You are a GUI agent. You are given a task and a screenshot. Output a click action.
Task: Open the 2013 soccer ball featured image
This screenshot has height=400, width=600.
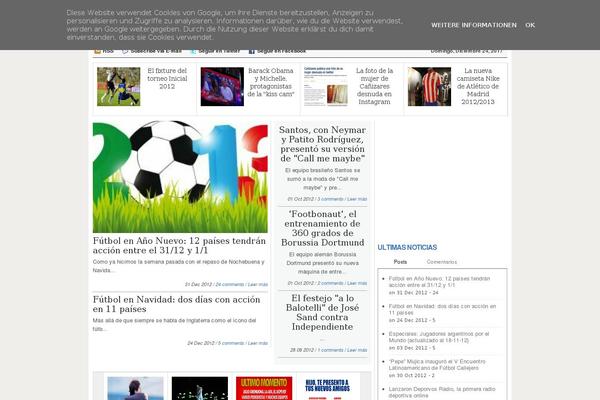(x=180, y=177)
